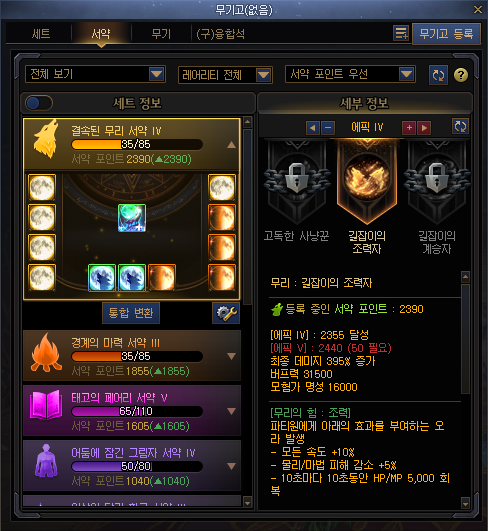This screenshot has height=531, width=488.
Task: Switch to the 무기 tab
Action: (x=161, y=34)
